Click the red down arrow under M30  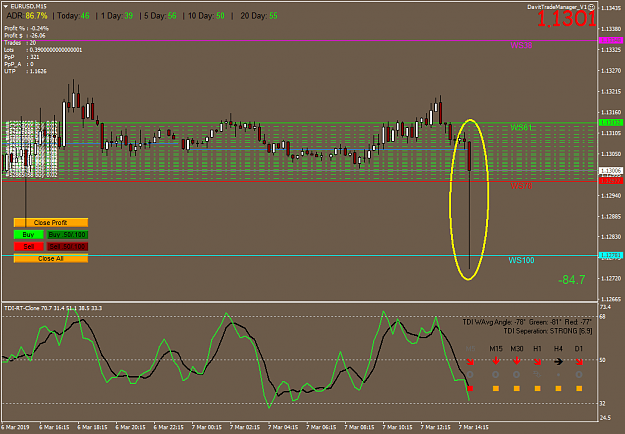517,361
